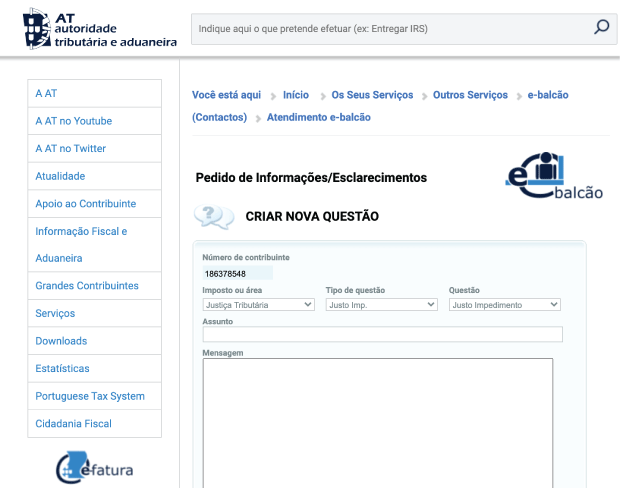
Task: Expand the Questão dropdown
Action: click(x=504, y=304)
